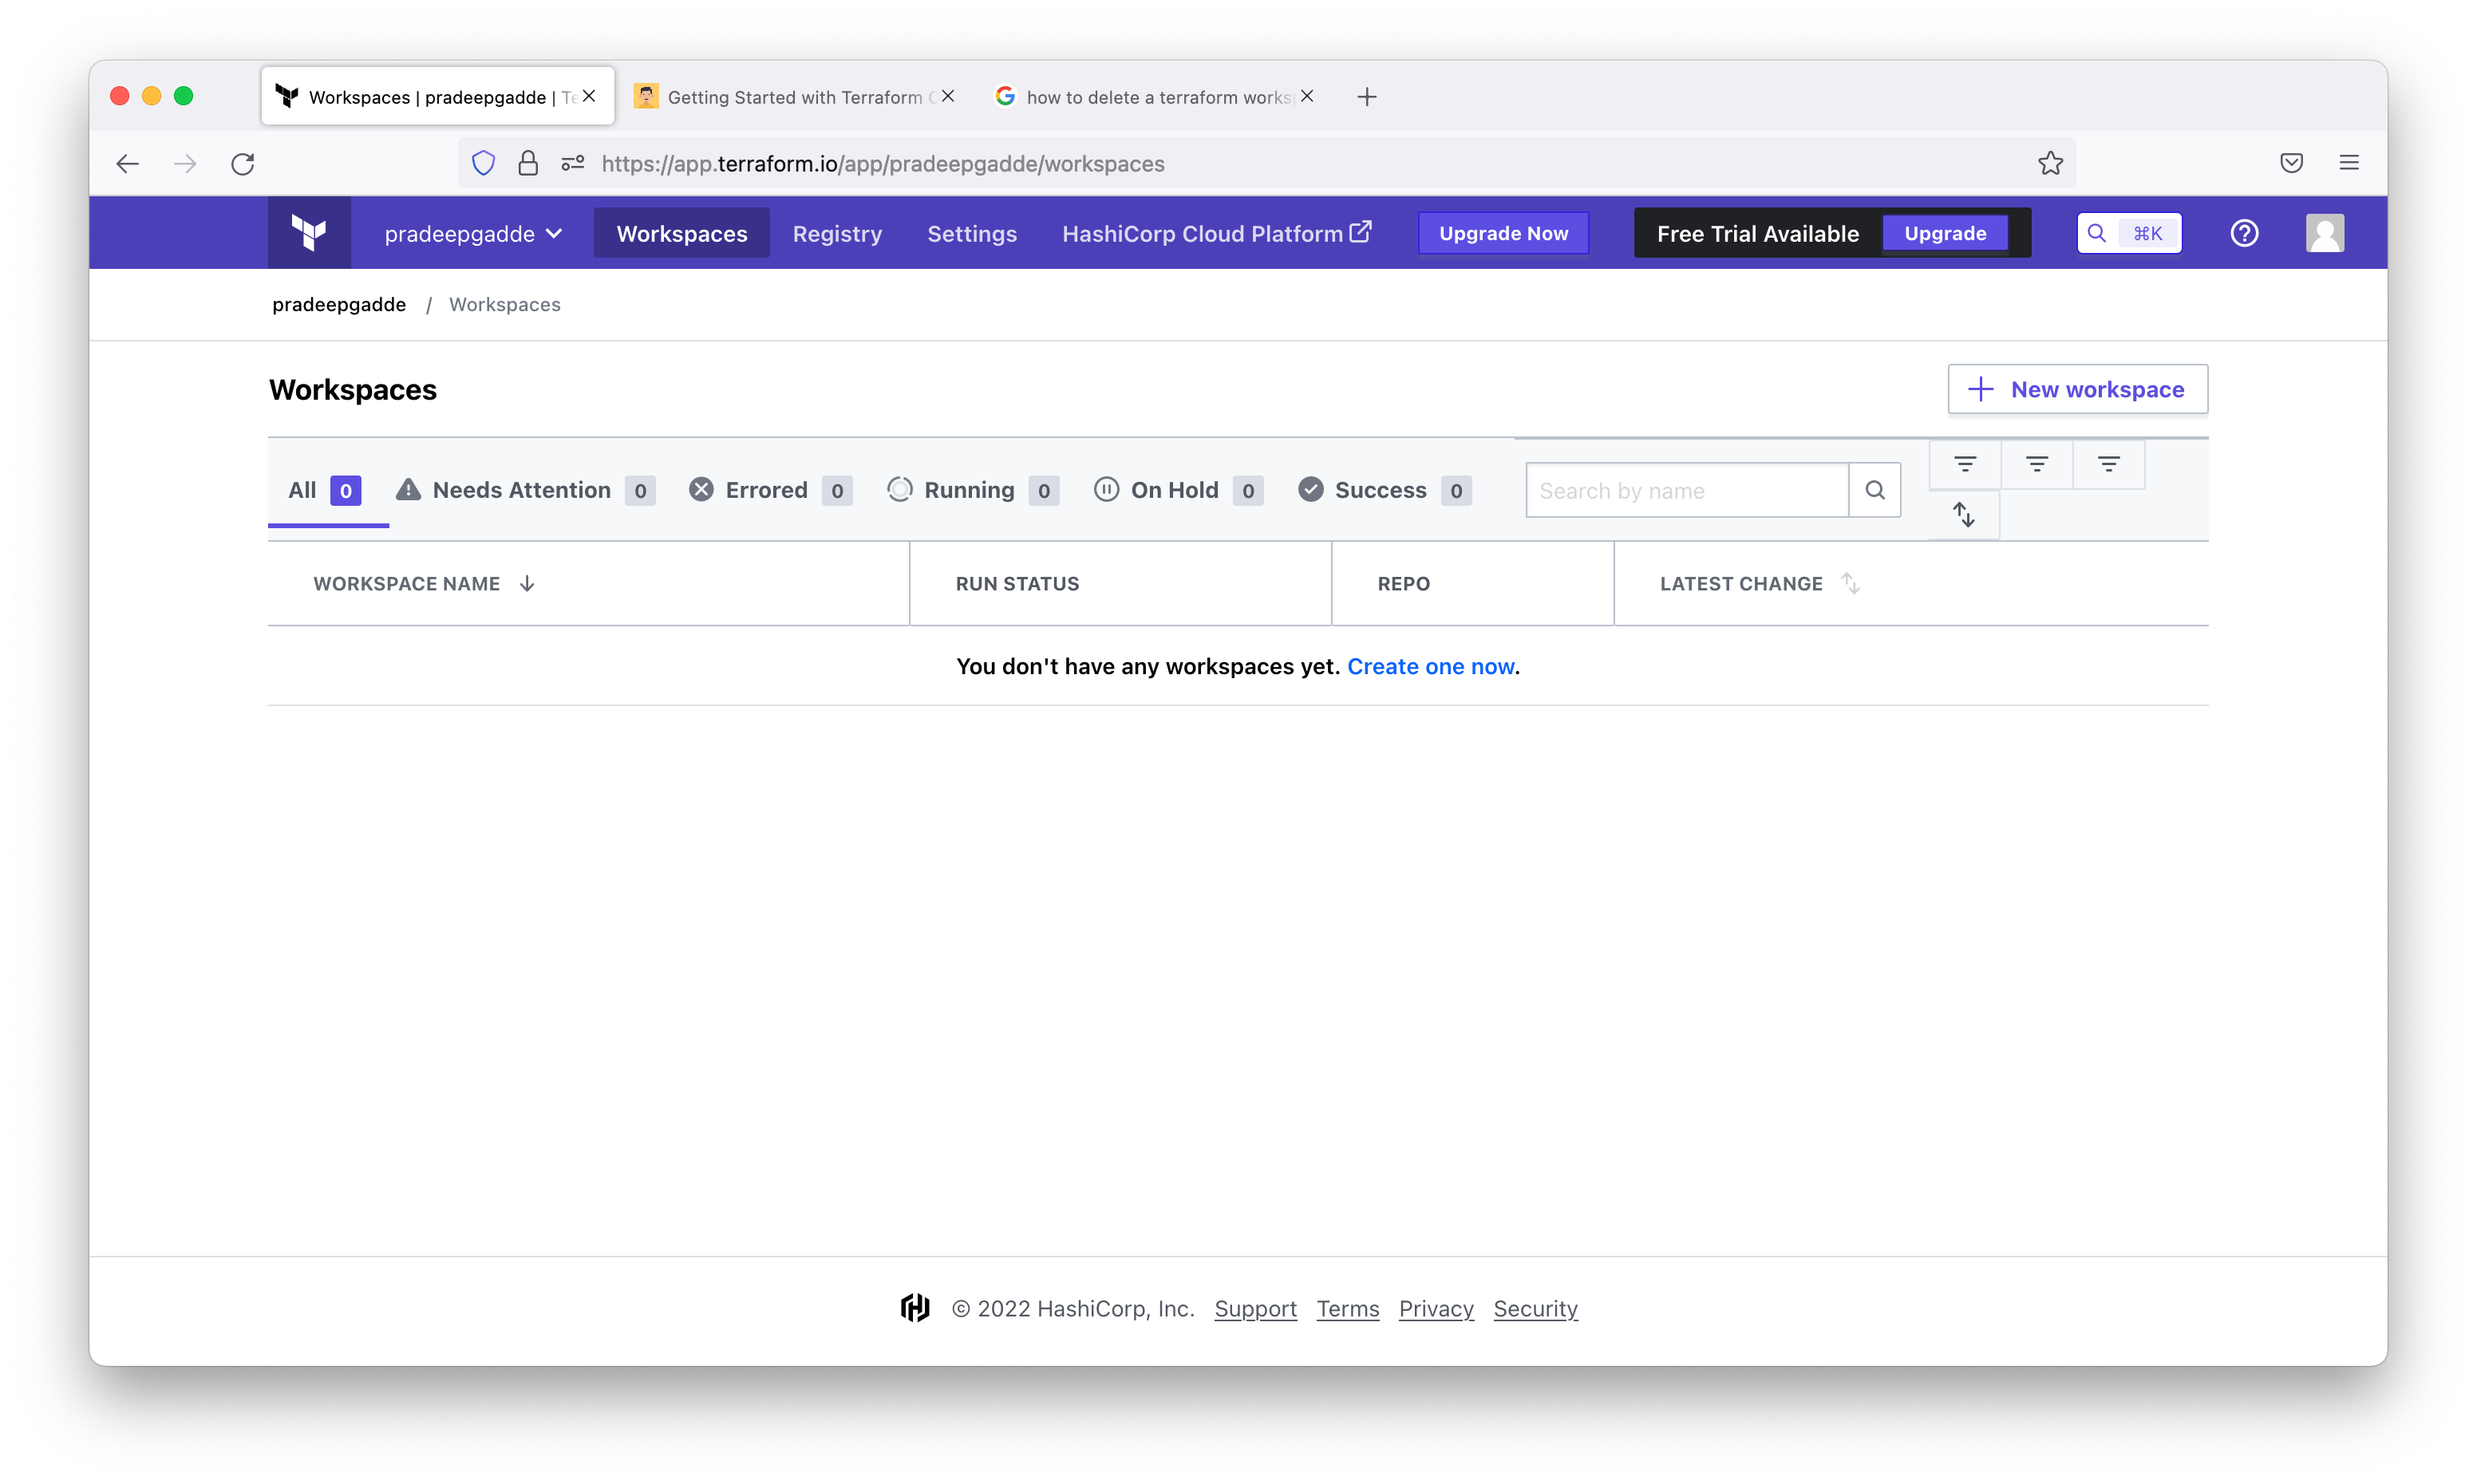Open the help question mark icon

point(2244,233)
